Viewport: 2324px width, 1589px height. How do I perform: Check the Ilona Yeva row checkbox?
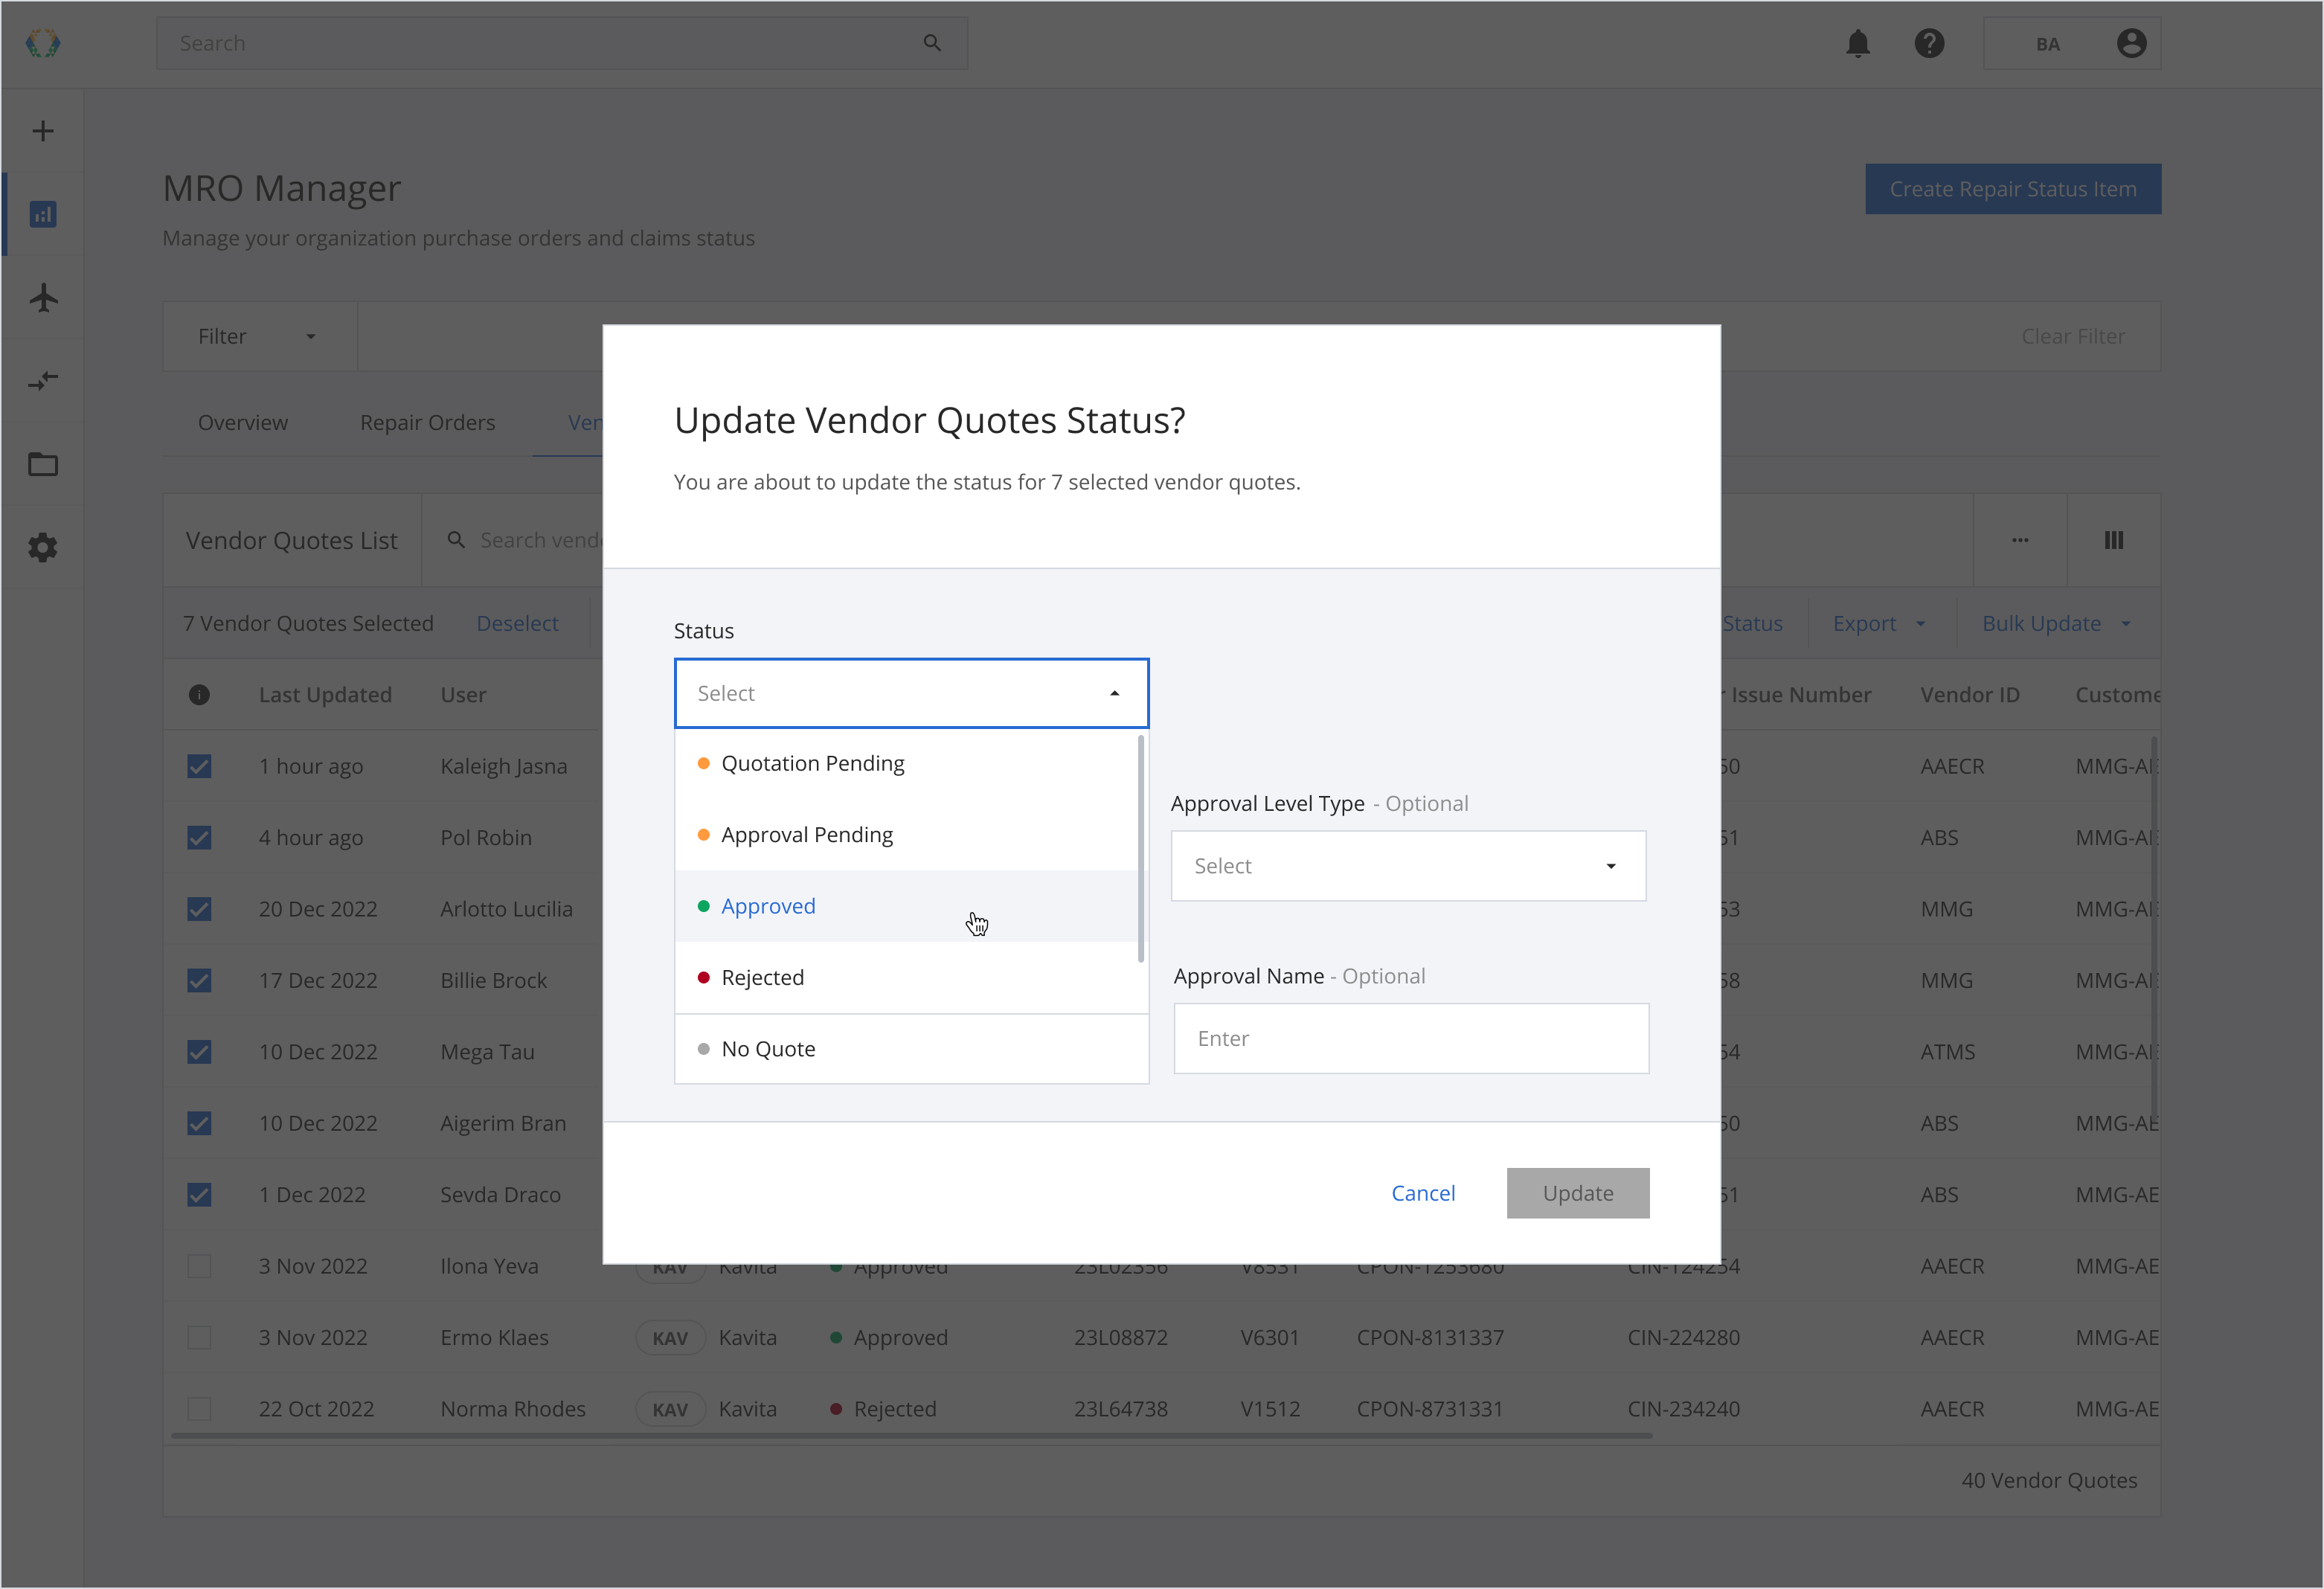click(x=199, y=1266)
